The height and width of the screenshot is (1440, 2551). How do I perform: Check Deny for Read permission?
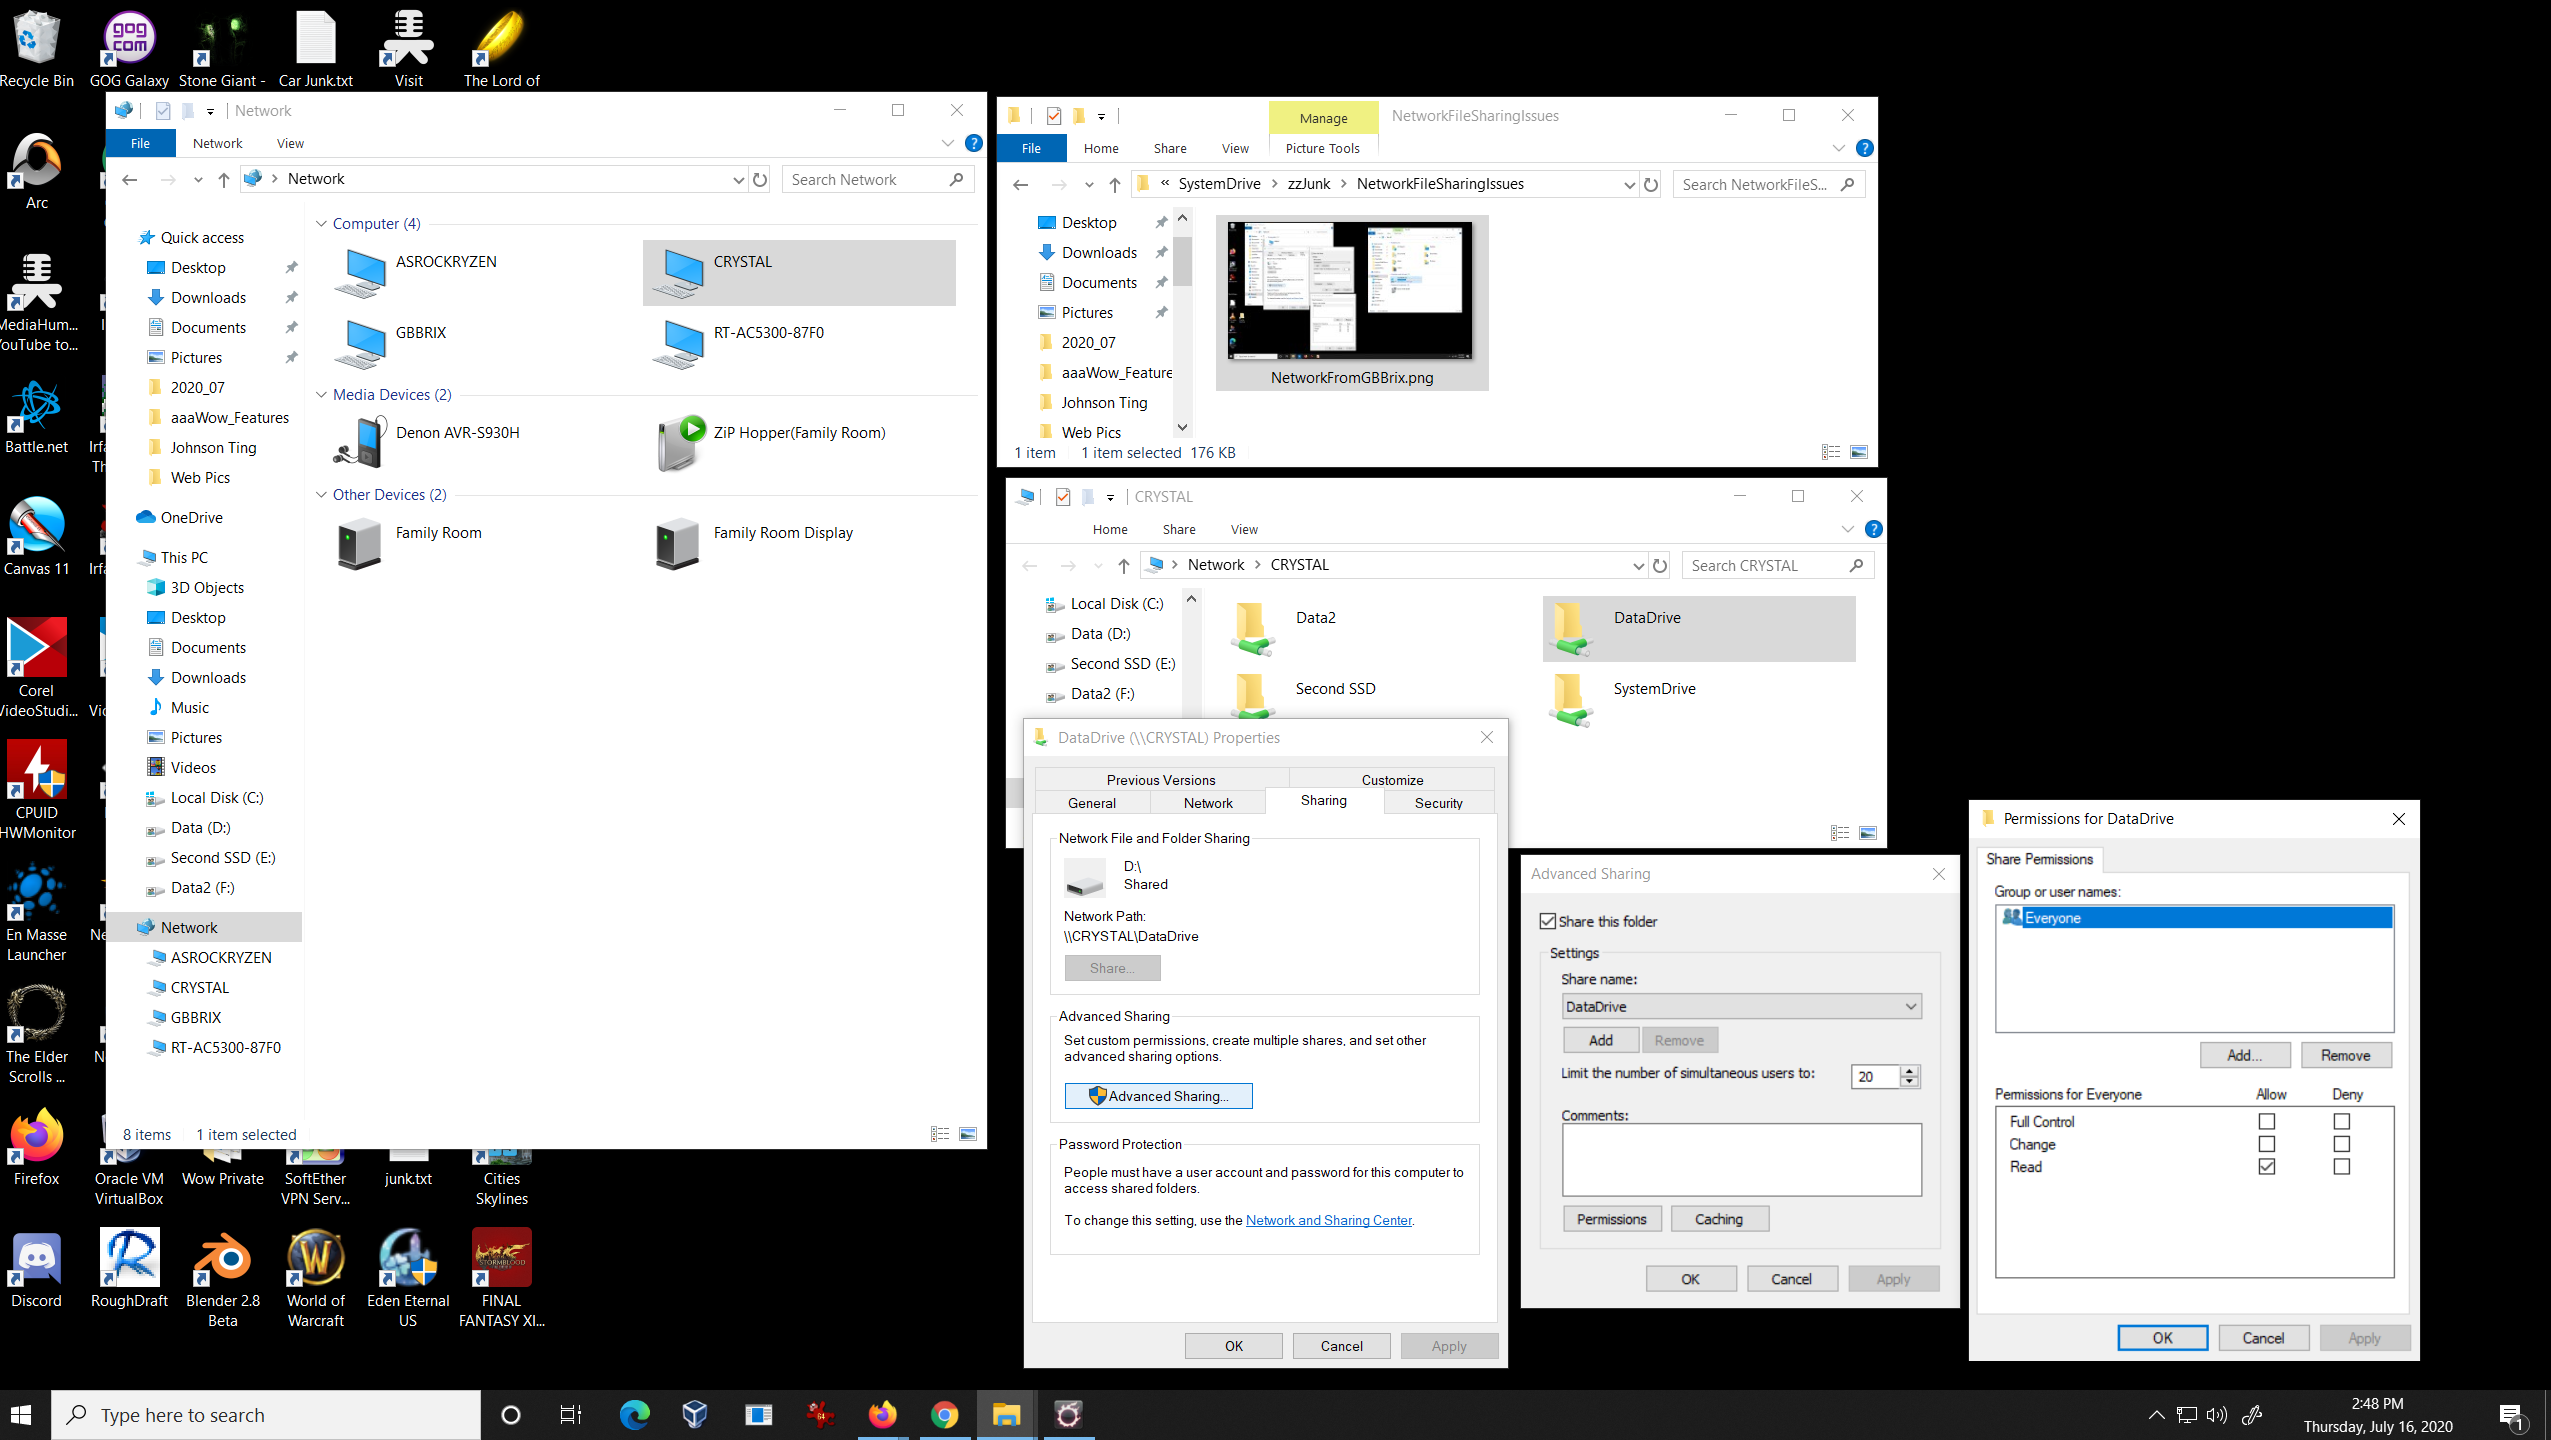2342,1167
